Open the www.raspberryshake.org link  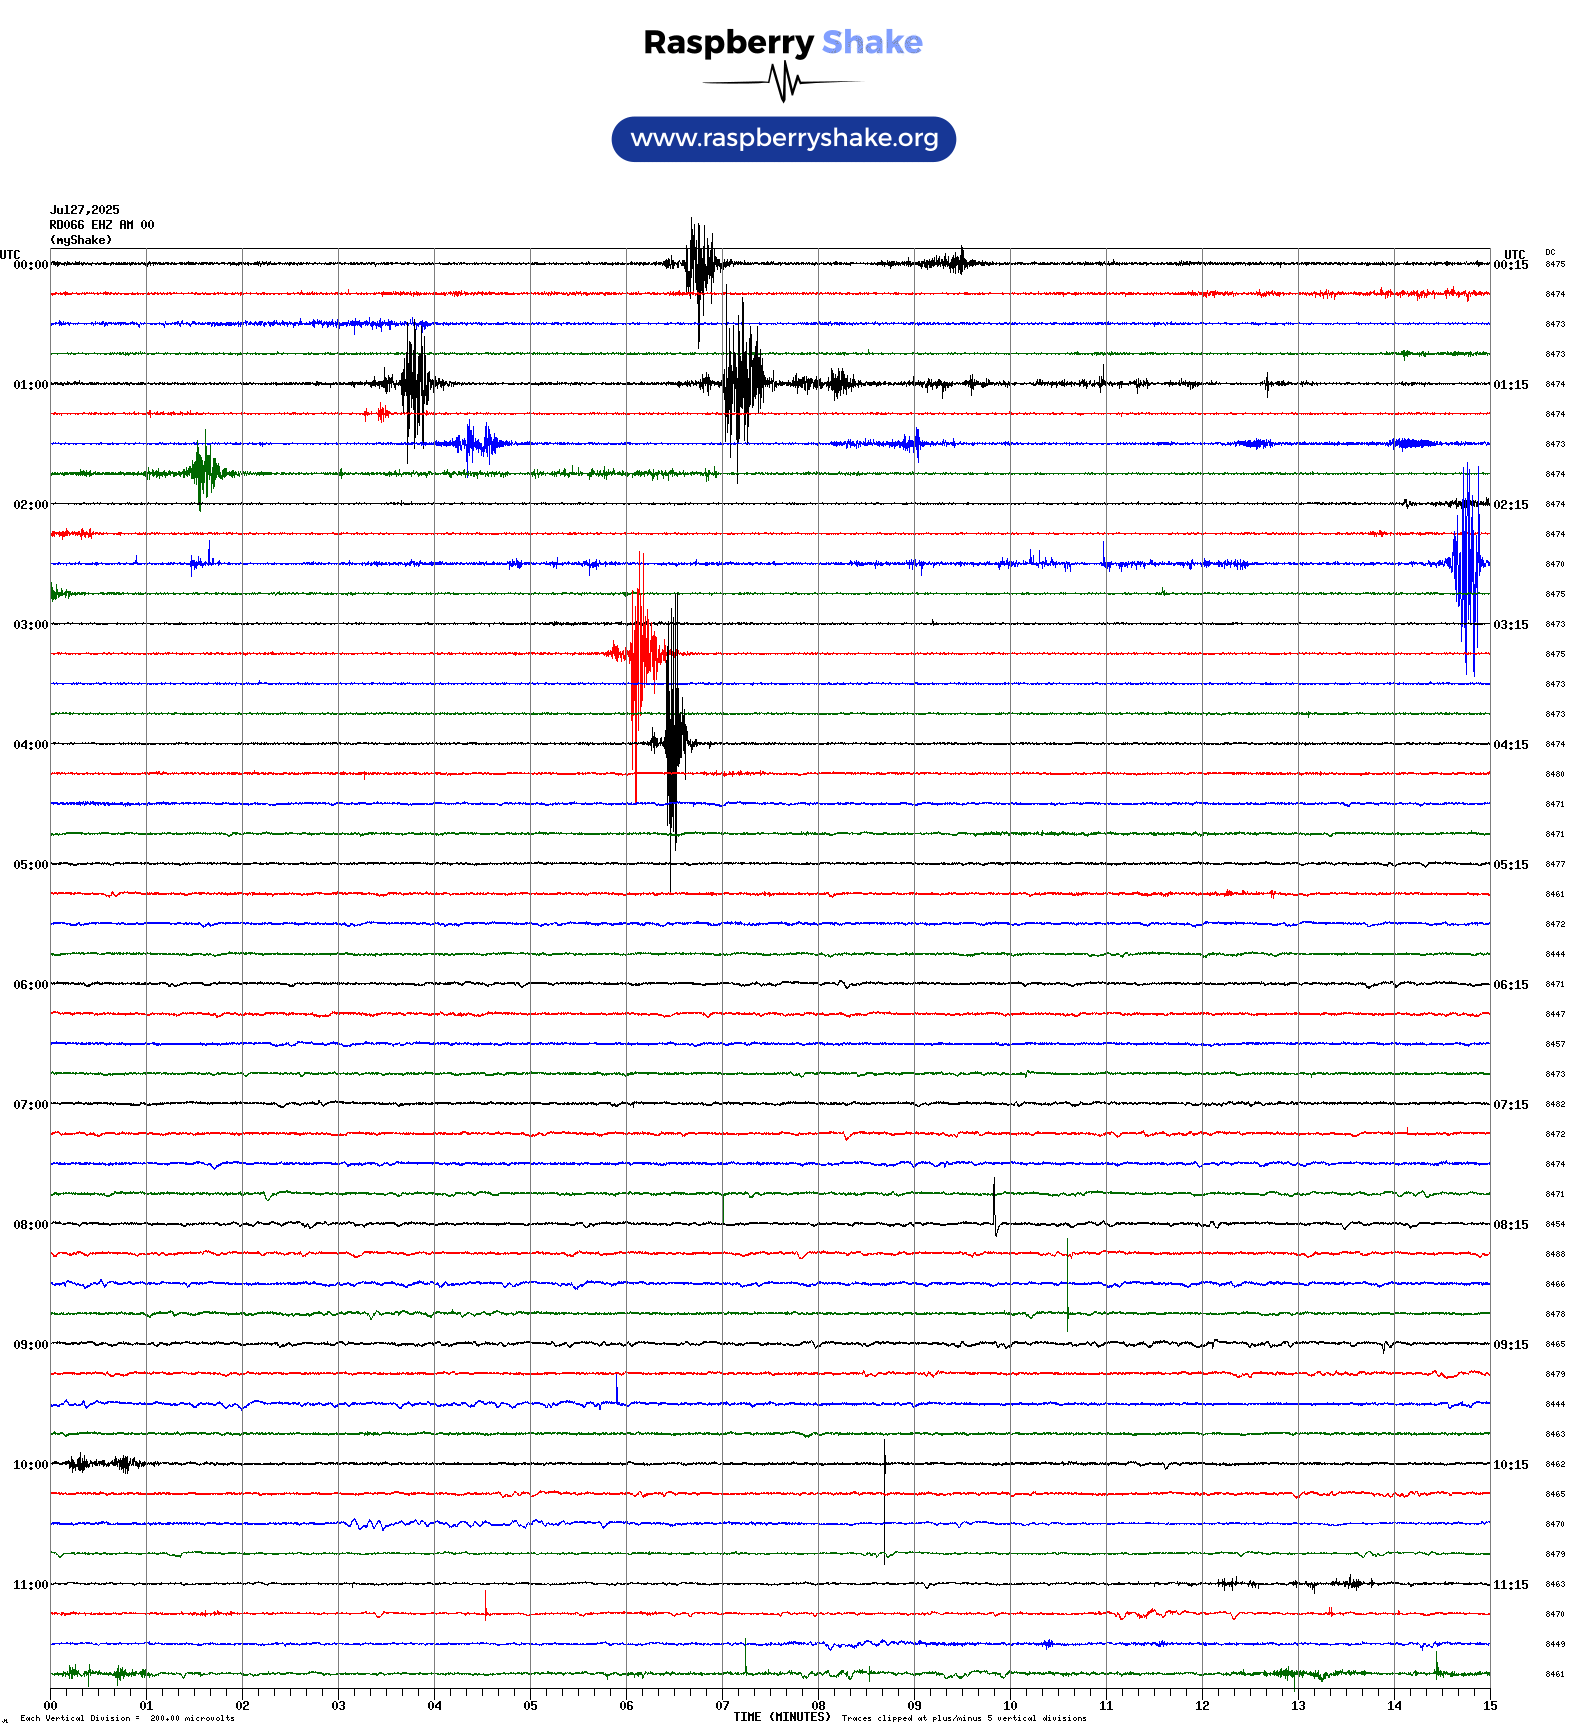[783, 138]
